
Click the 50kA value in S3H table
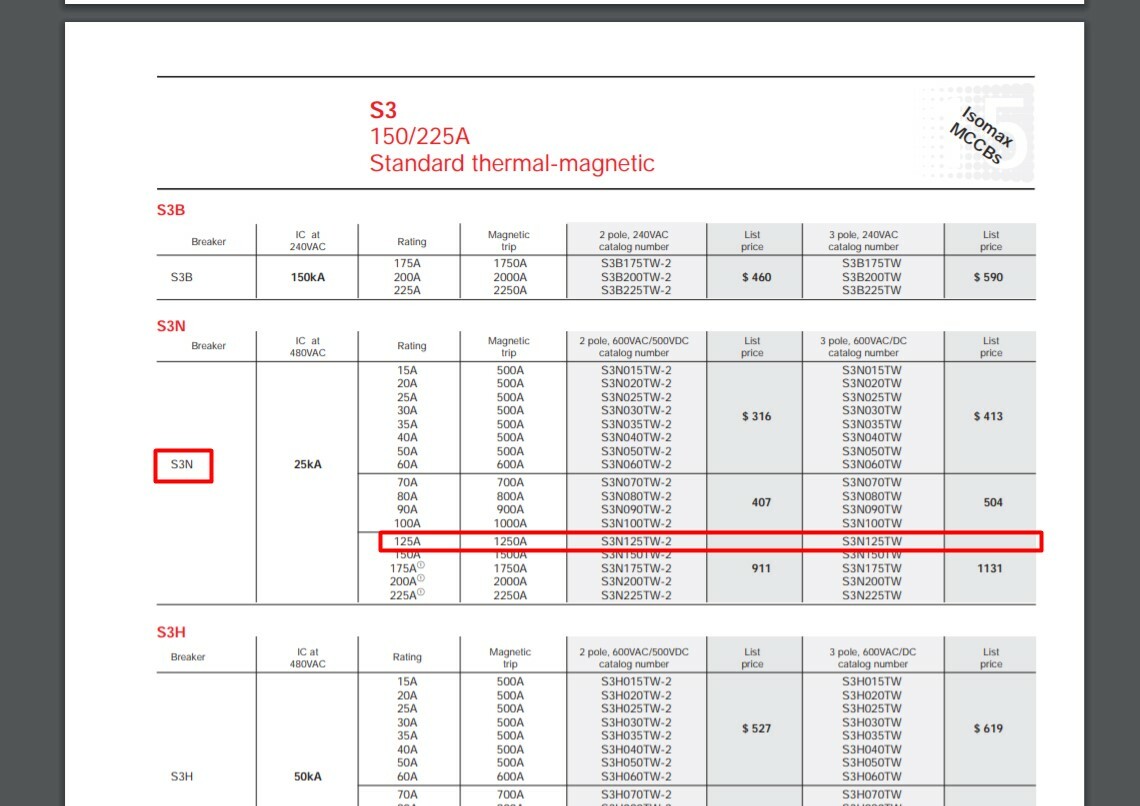point(308,777)
